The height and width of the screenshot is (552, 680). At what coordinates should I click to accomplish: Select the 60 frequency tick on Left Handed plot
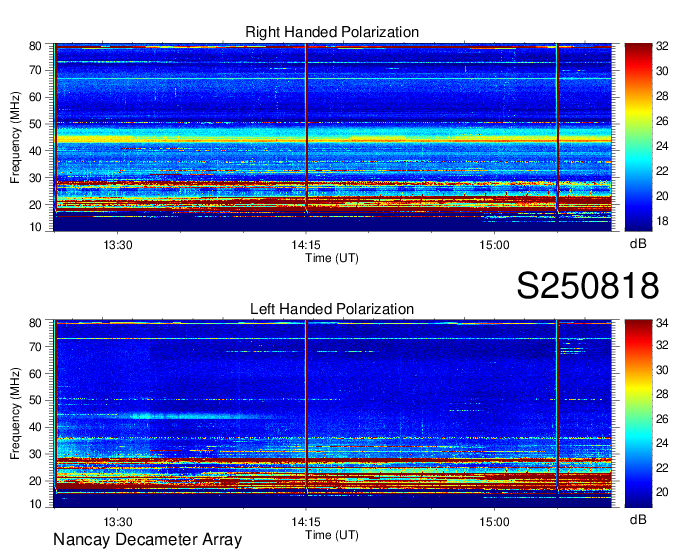coord(35,373)
